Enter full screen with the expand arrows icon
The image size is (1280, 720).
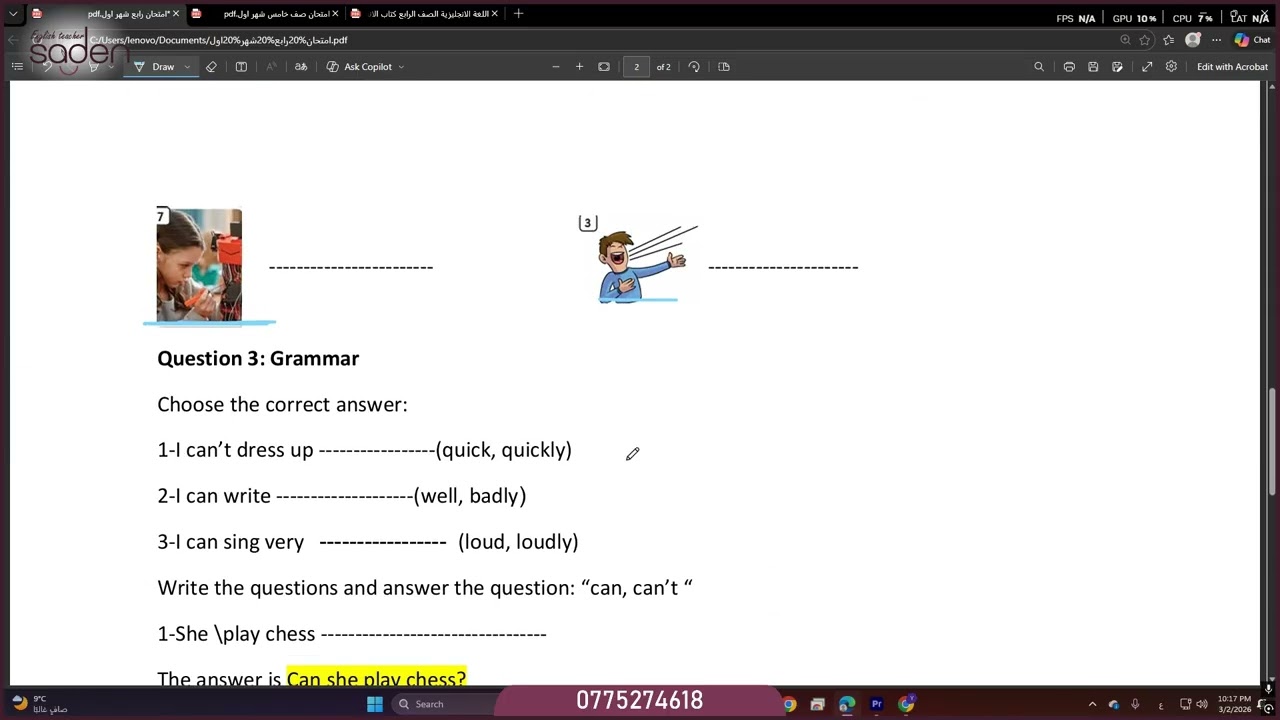coord(1147,67)
